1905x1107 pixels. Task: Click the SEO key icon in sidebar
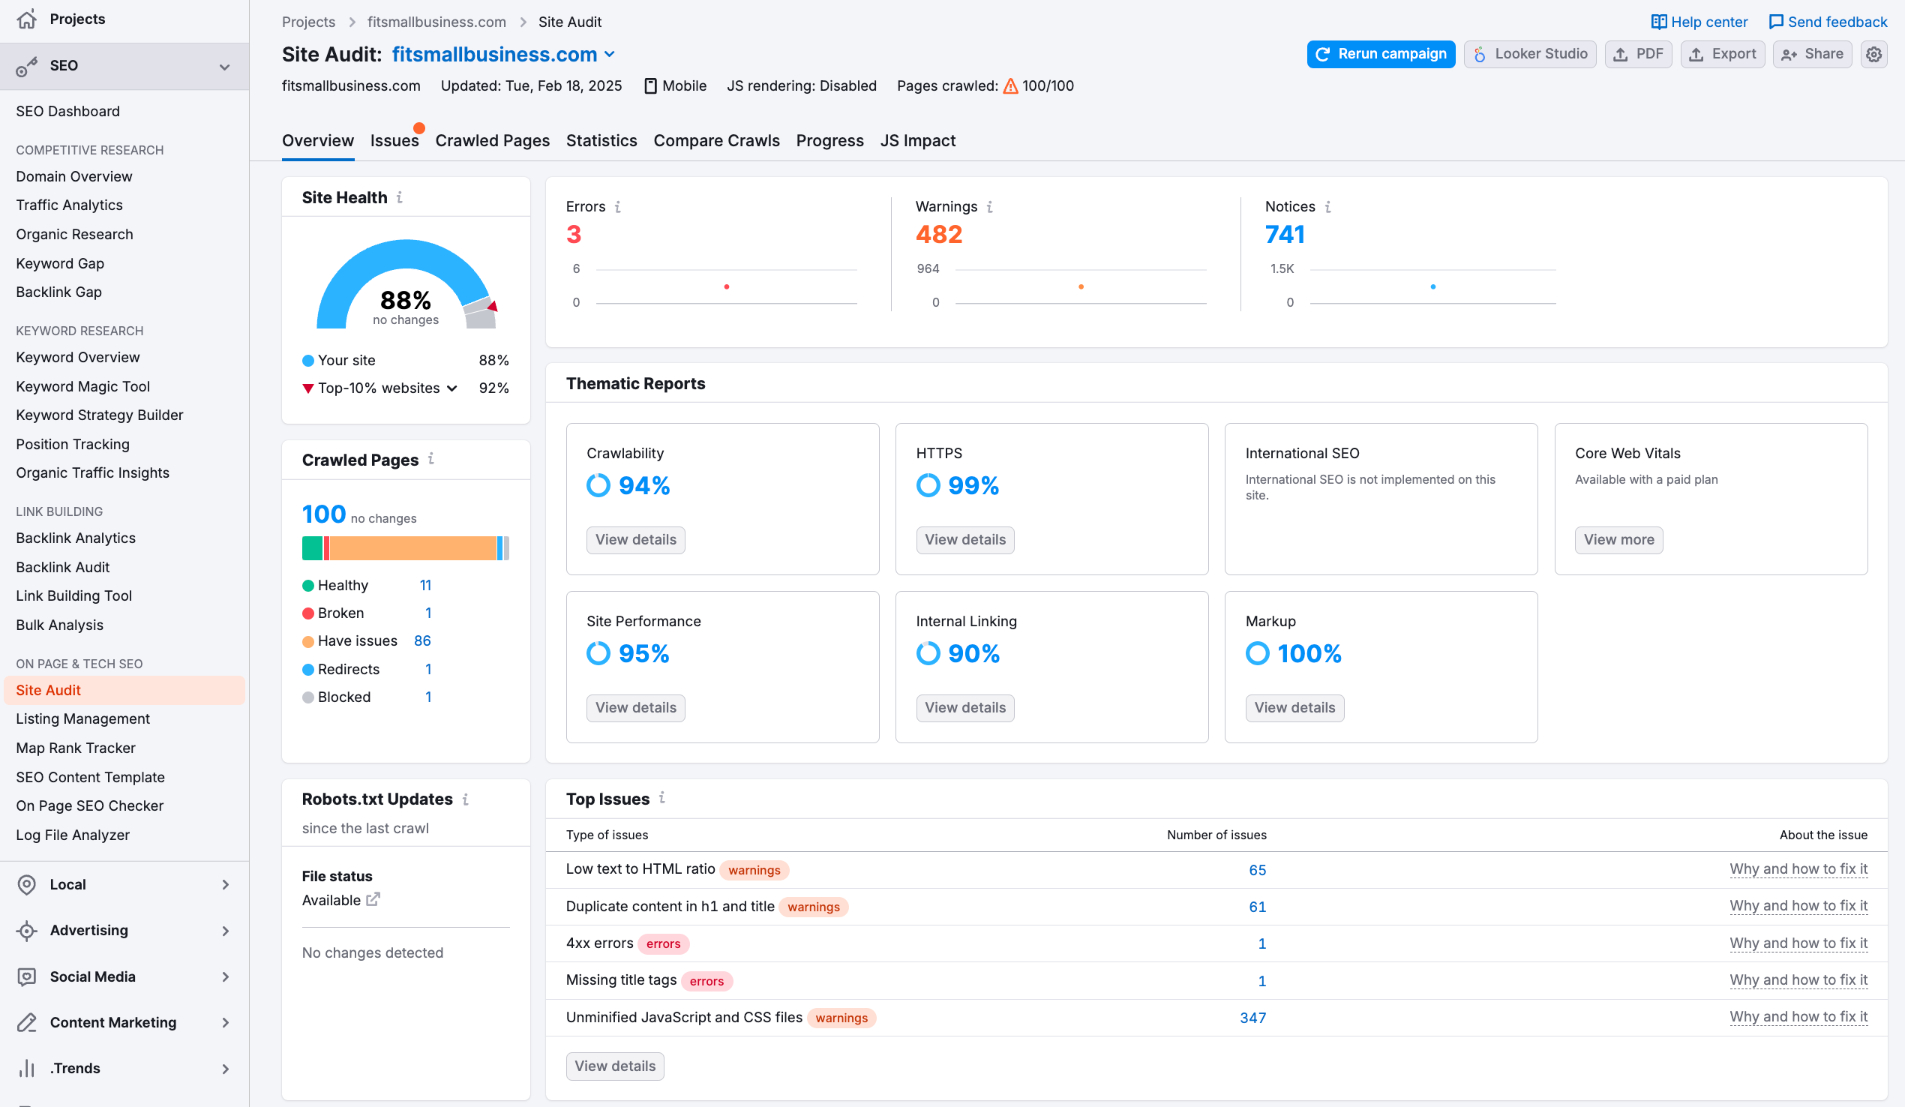click(x=27, y=66)
